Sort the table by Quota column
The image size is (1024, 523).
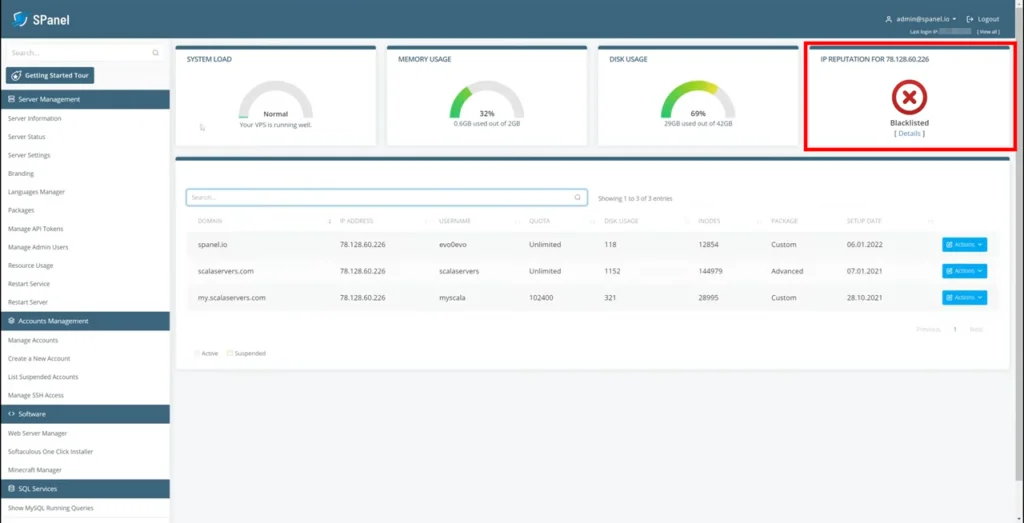(x=539, y=221)
